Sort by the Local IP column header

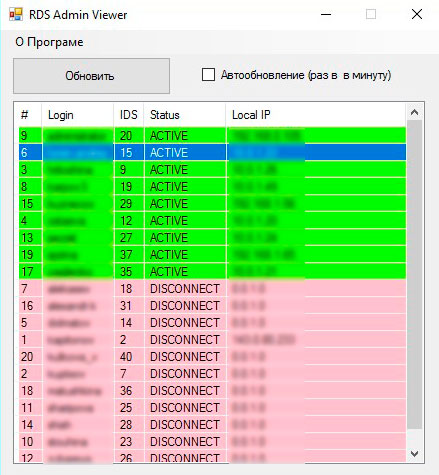(316, 115)
